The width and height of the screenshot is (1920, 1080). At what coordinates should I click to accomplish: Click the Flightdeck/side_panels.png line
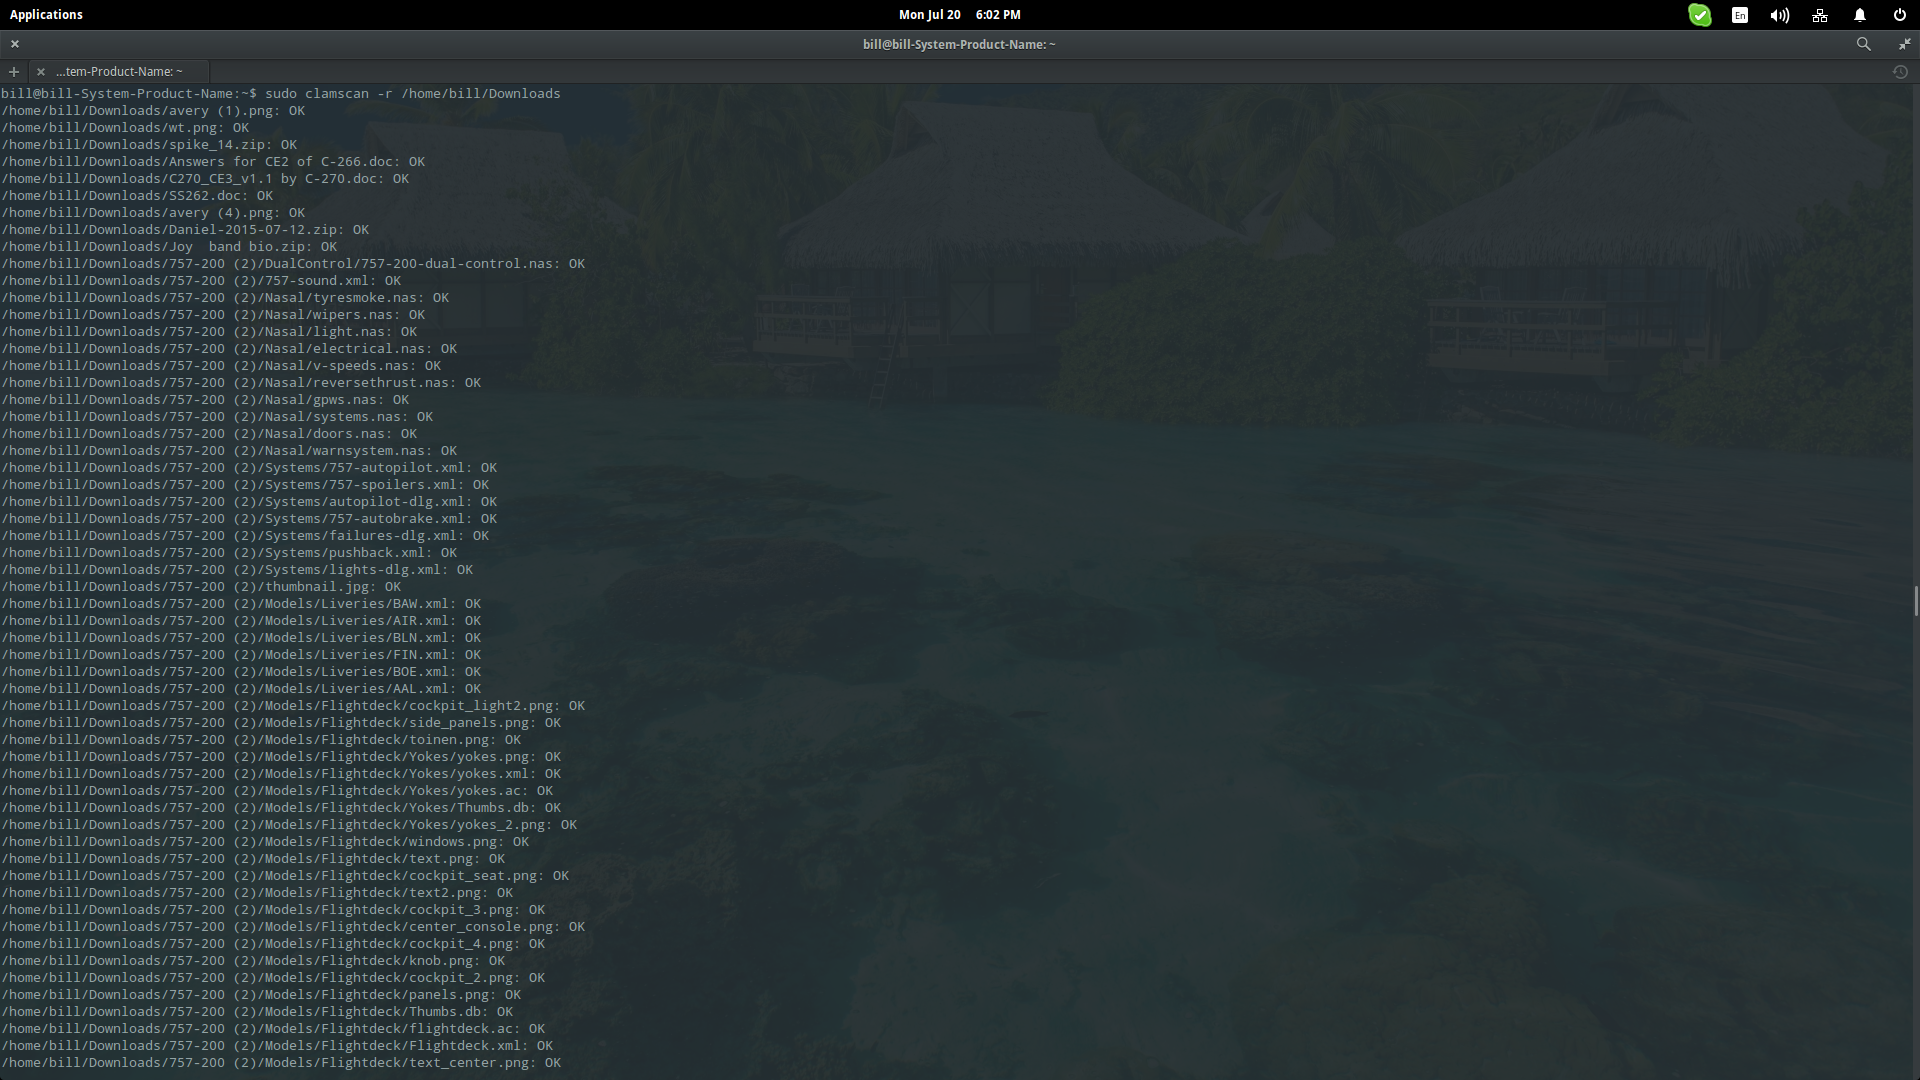click(281, 722)
